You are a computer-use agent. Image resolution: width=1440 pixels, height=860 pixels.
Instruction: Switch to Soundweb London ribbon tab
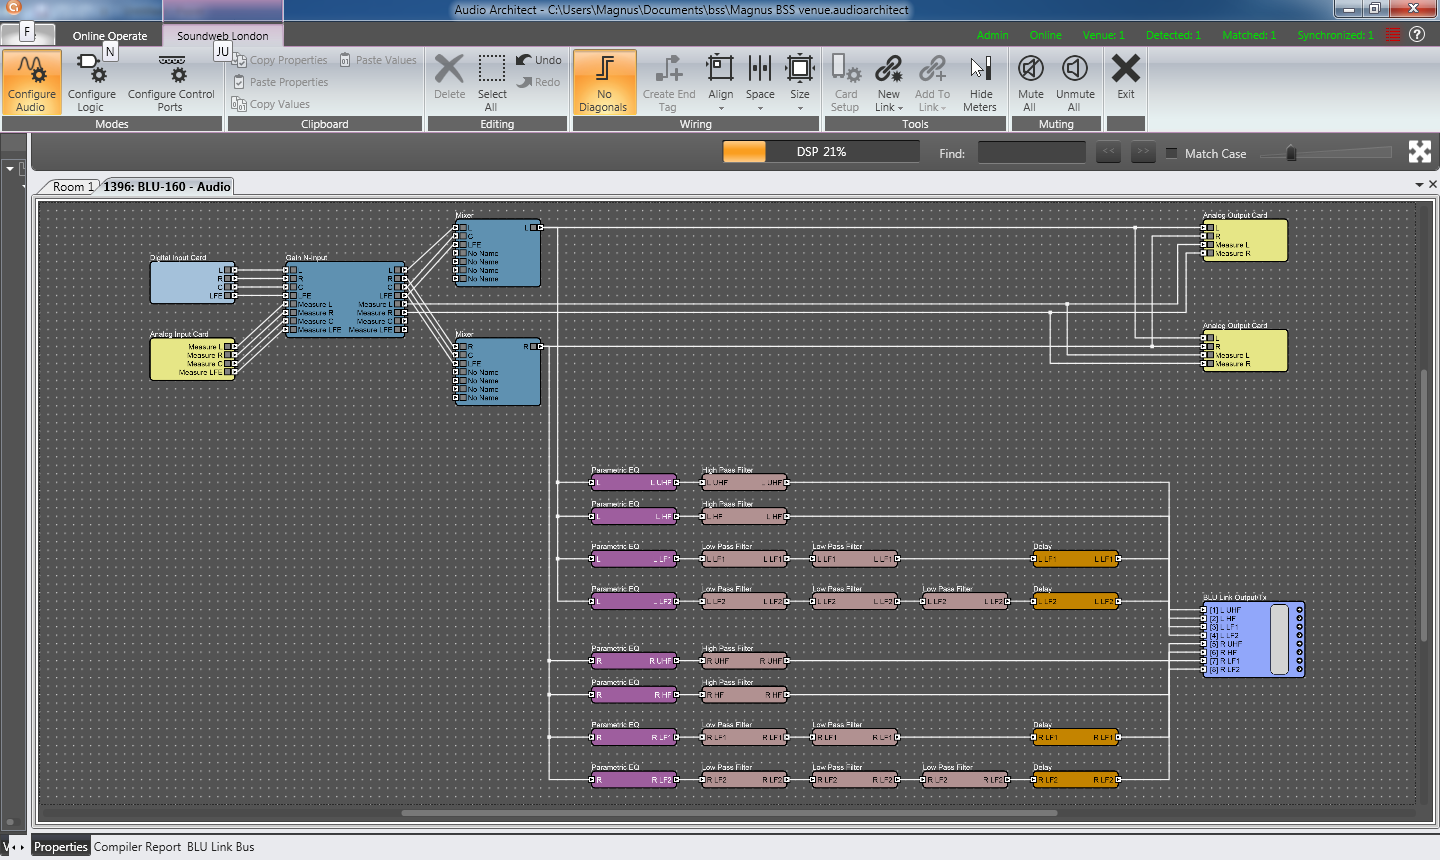point(223,36)
